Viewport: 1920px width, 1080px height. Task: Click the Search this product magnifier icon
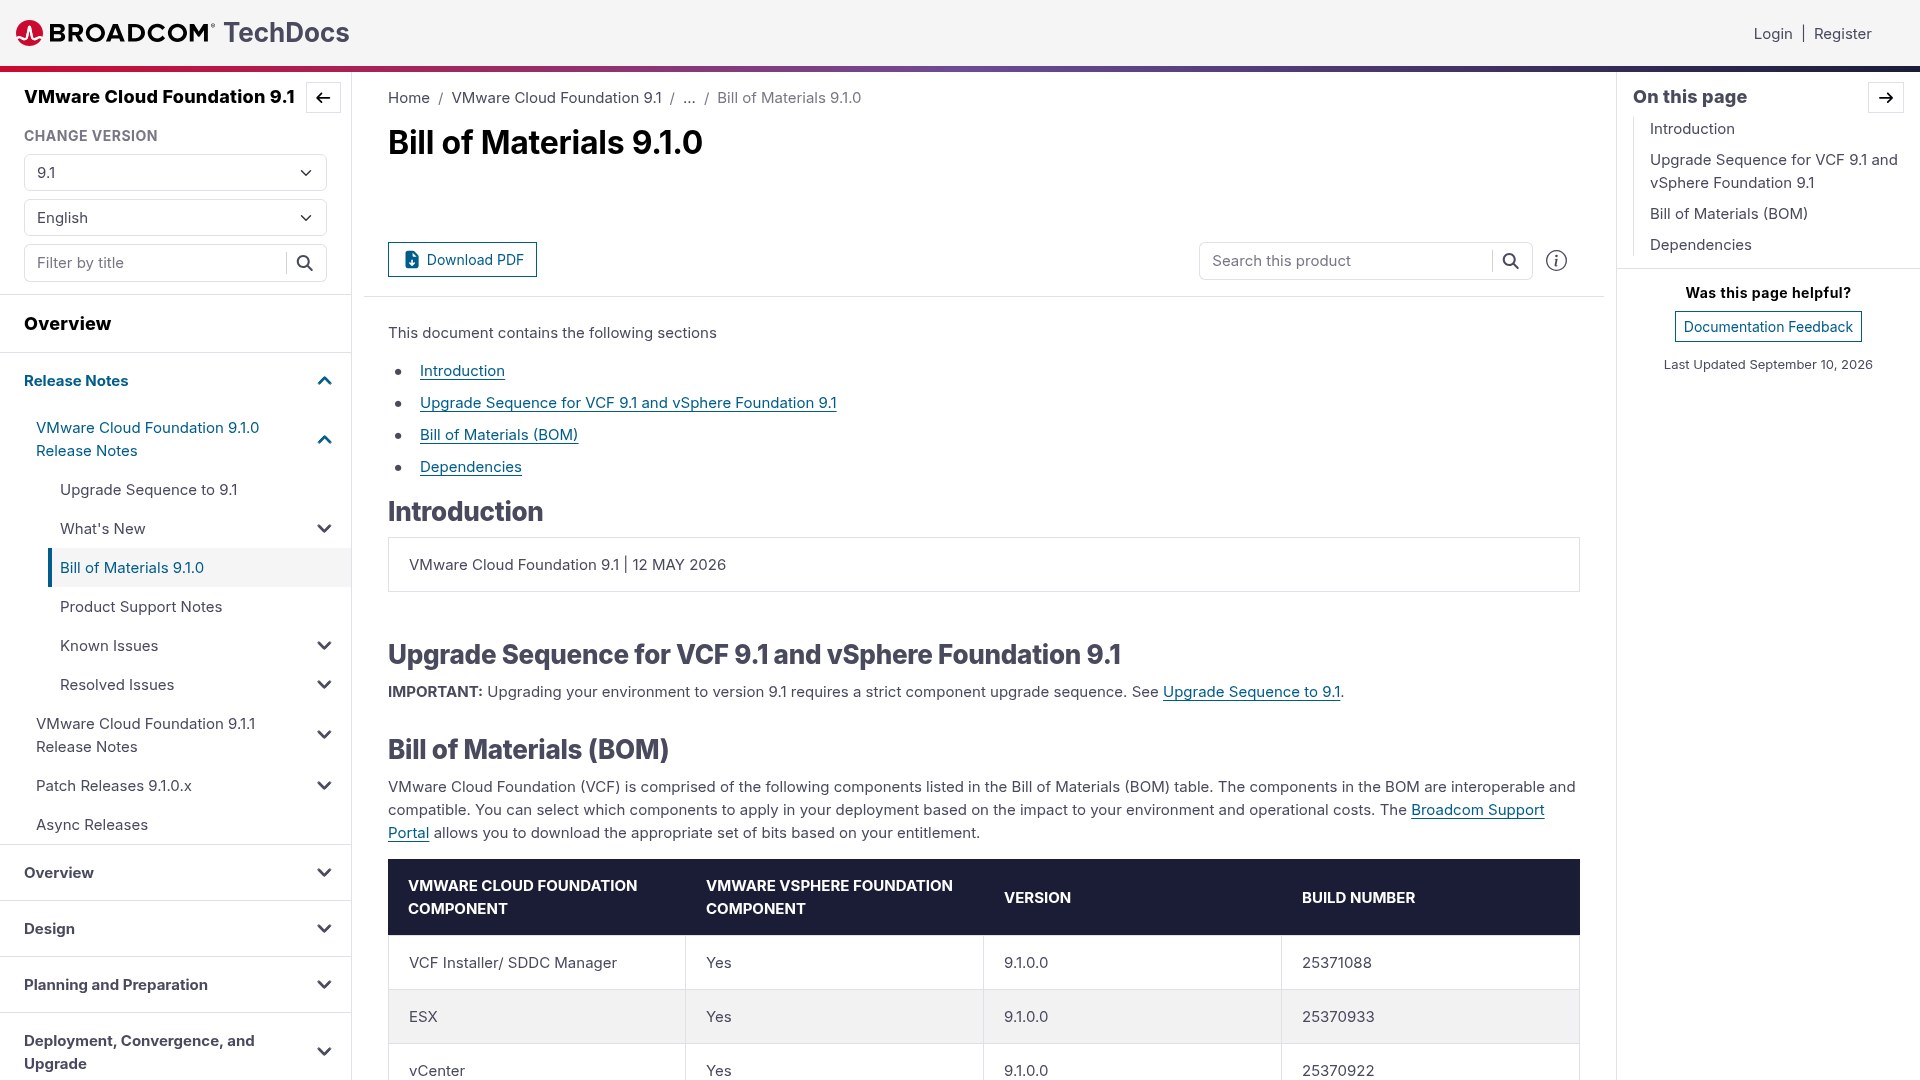1511,261
